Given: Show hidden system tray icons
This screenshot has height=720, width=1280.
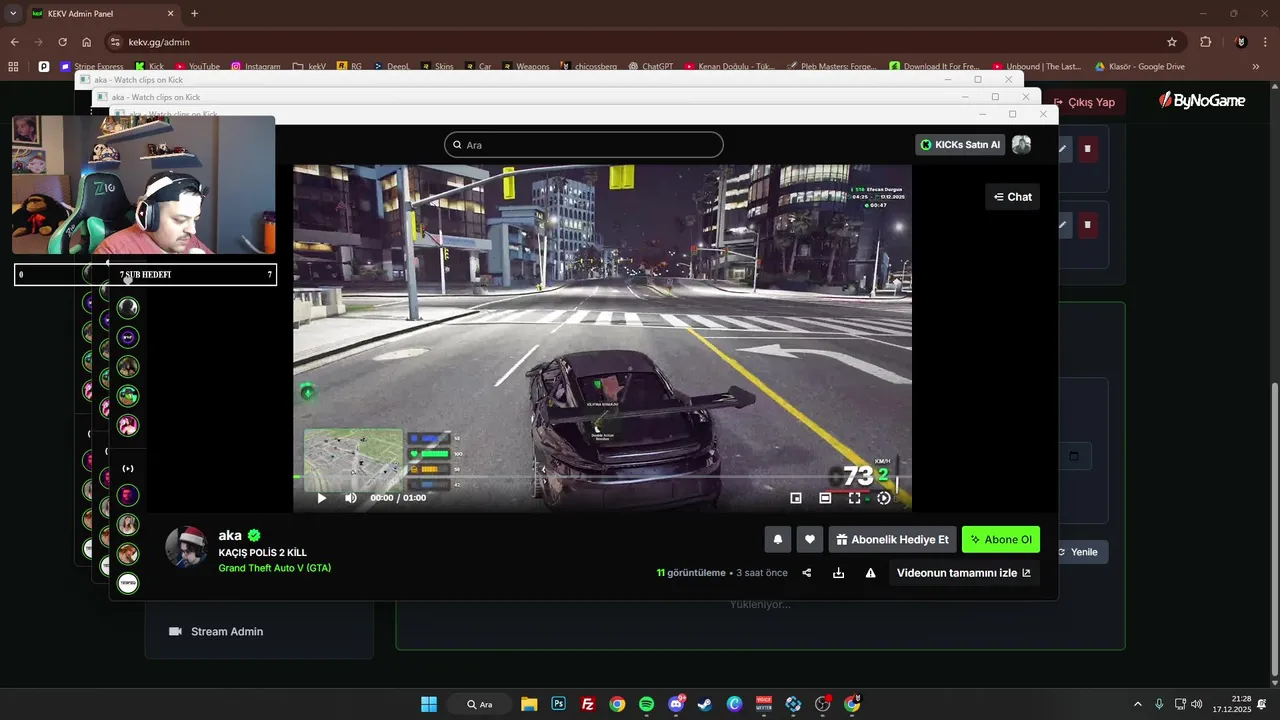Looking at the screenshot, I should click(1137, 704).
